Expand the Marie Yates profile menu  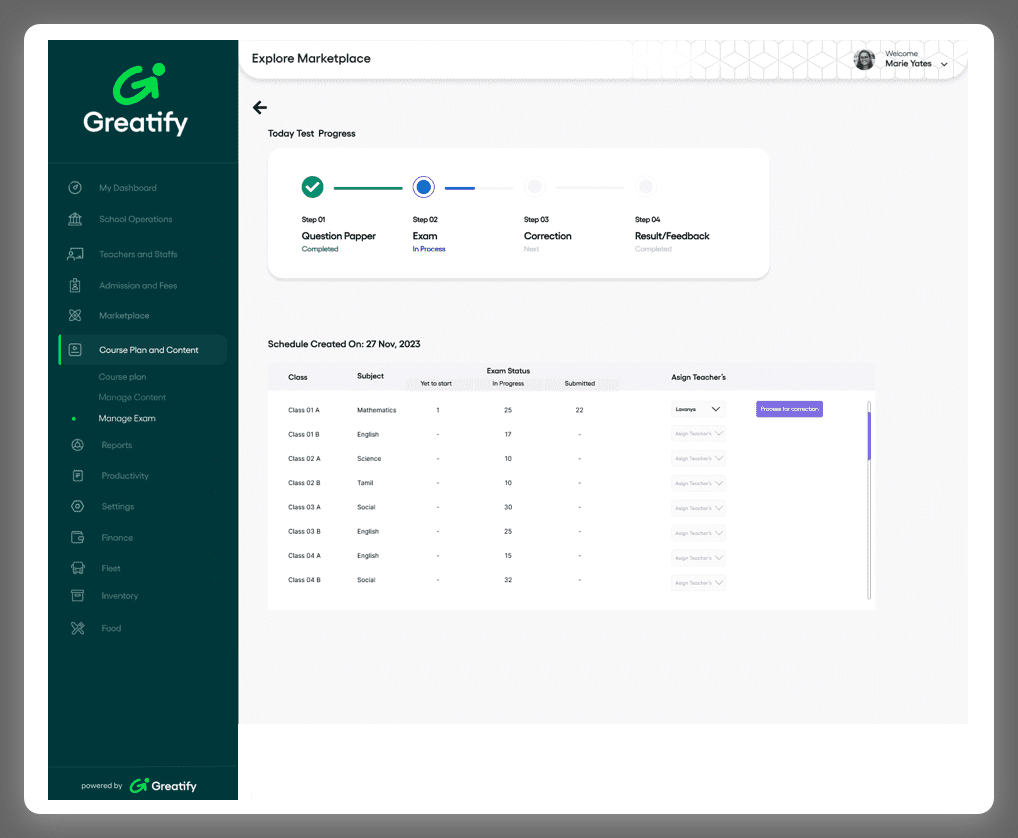point(944,64)
